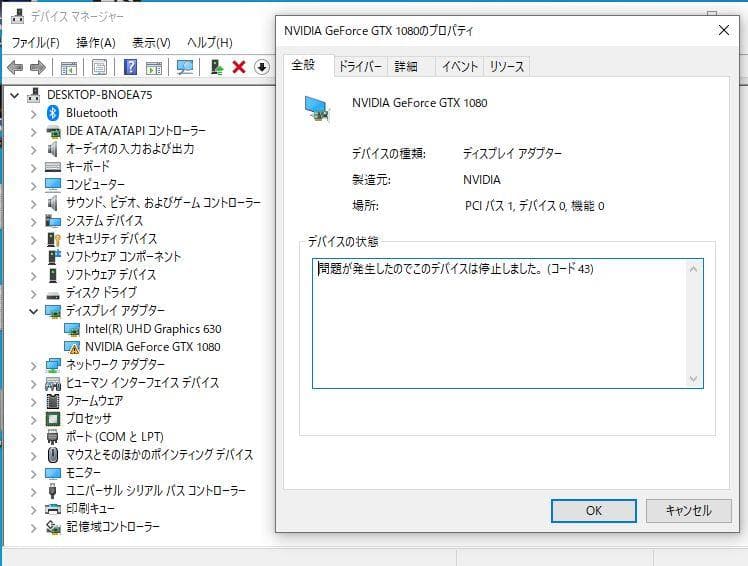
Task: Click the プロセッサ category icon
Action: click(52, 419)
